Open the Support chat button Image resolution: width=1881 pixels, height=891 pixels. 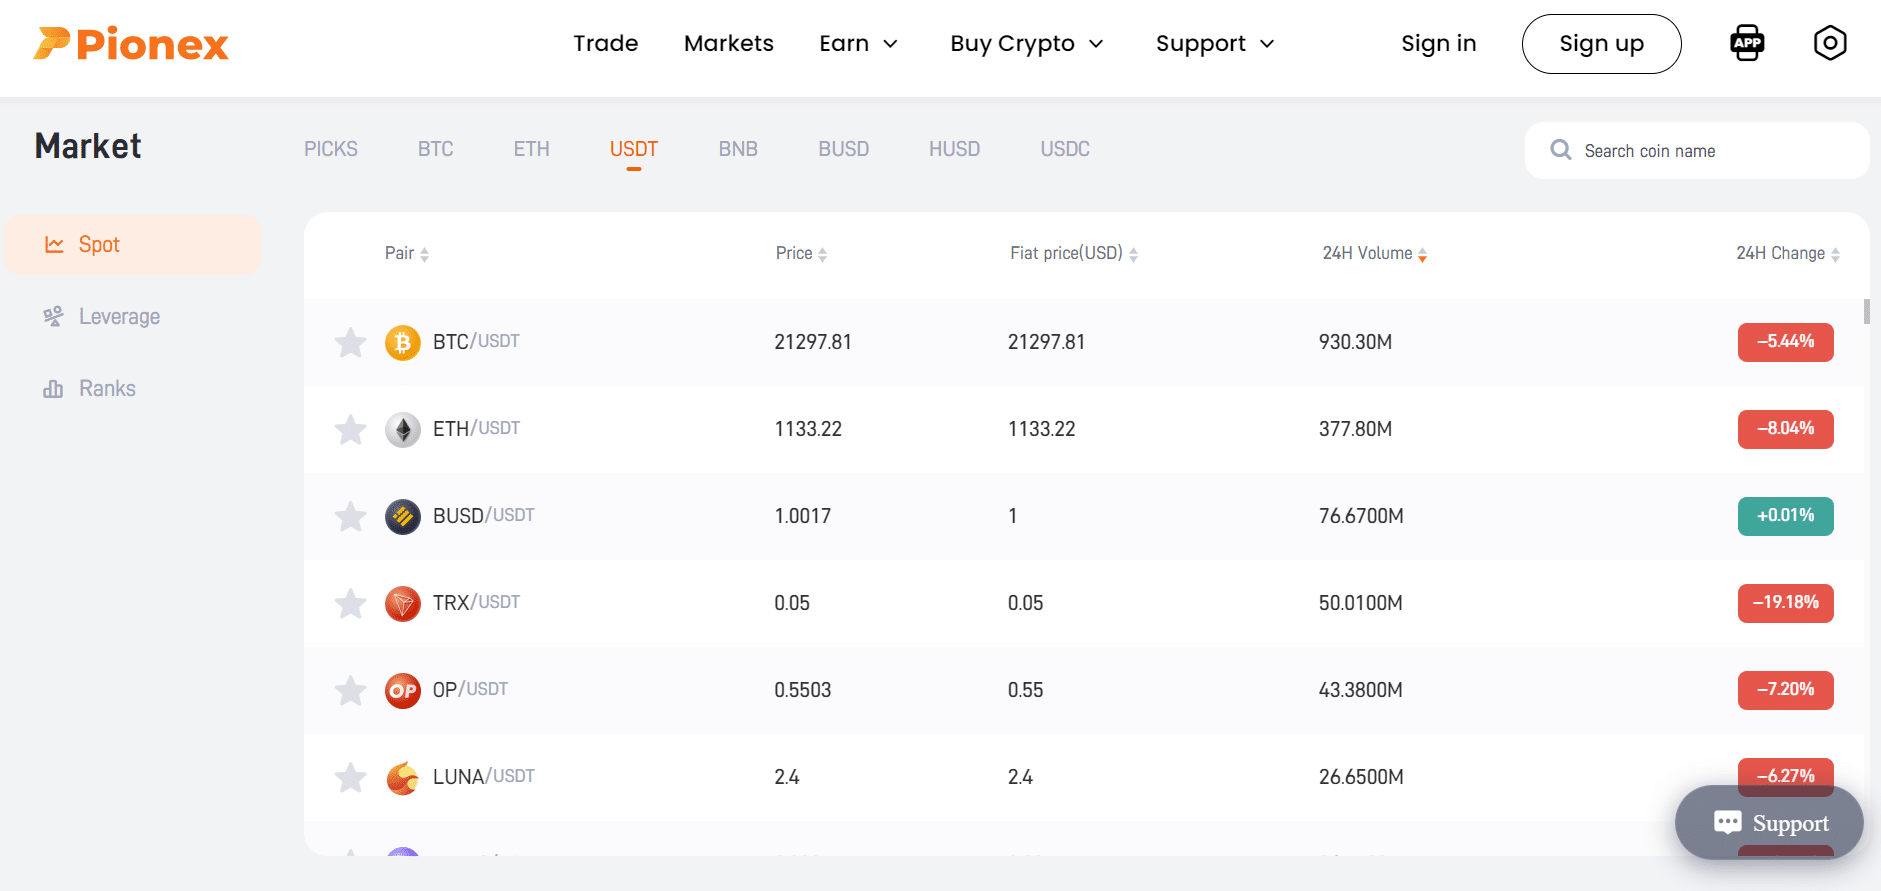coord(1769,823)
